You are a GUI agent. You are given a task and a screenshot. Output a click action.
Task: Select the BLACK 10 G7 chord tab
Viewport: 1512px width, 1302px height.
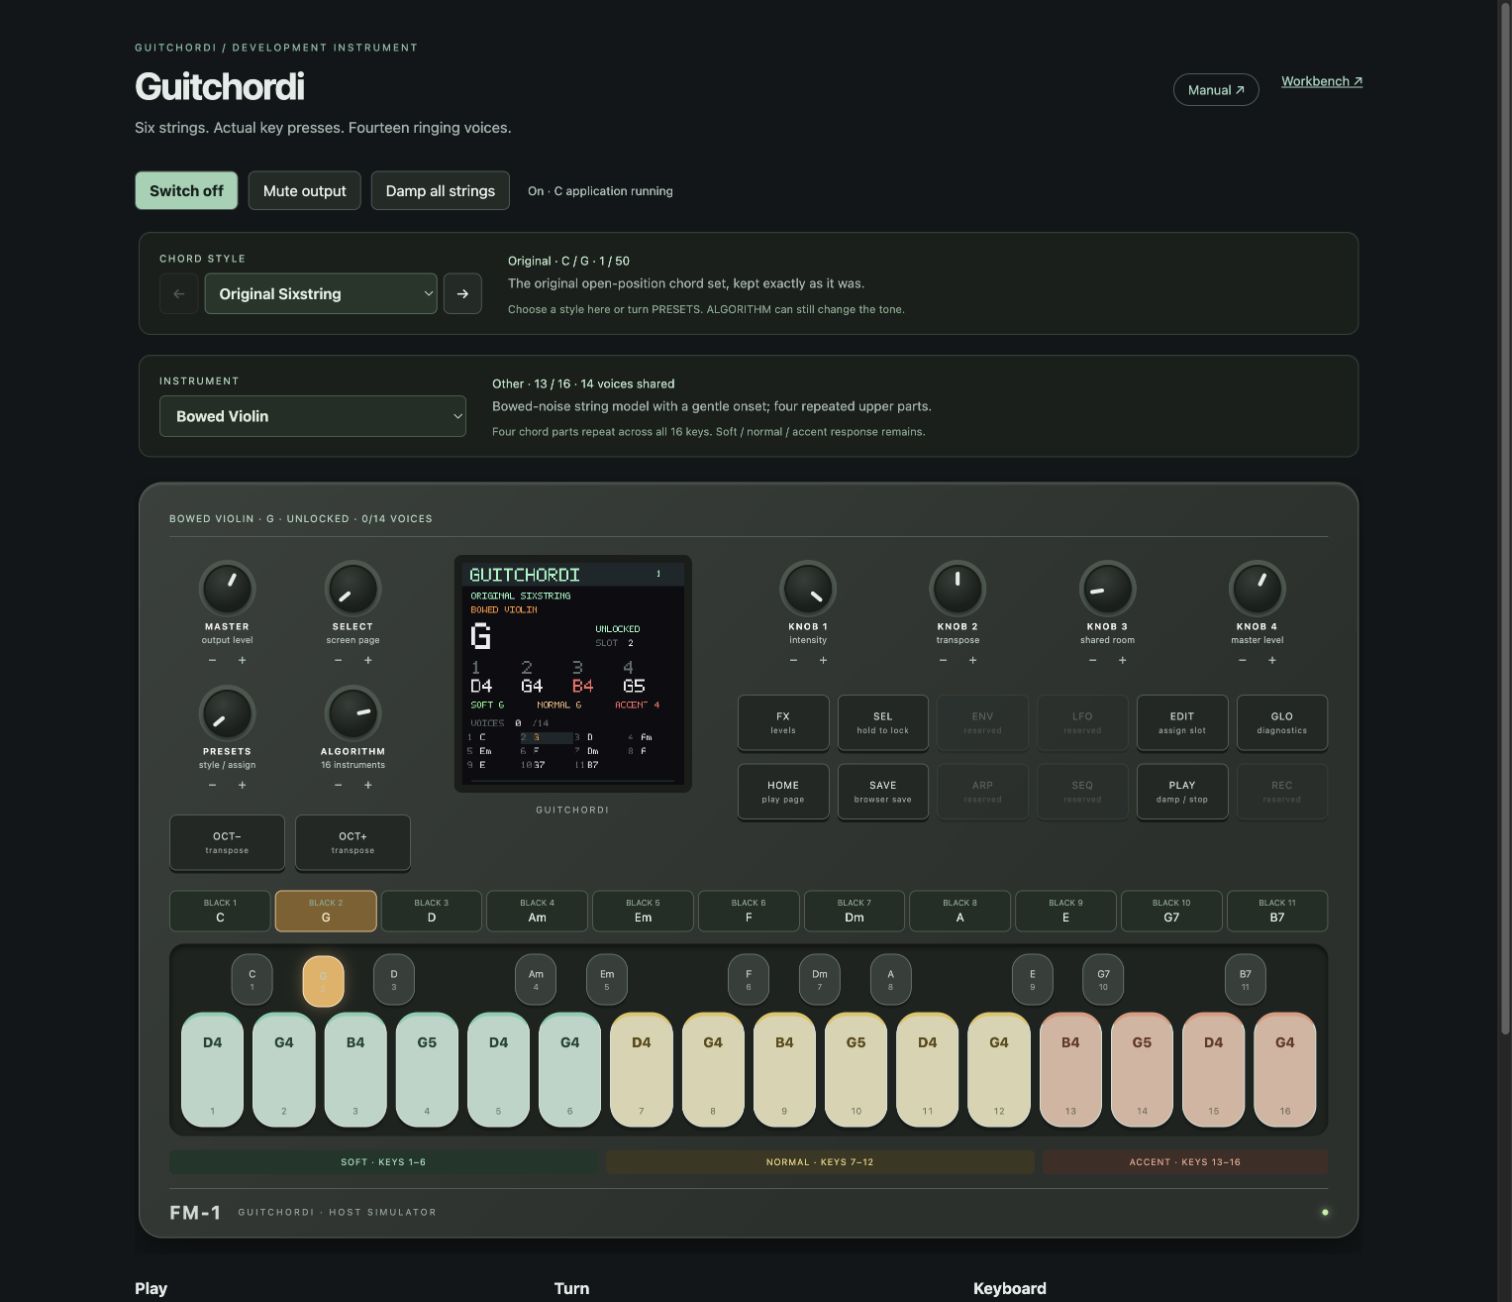[x=1171, y=911]
